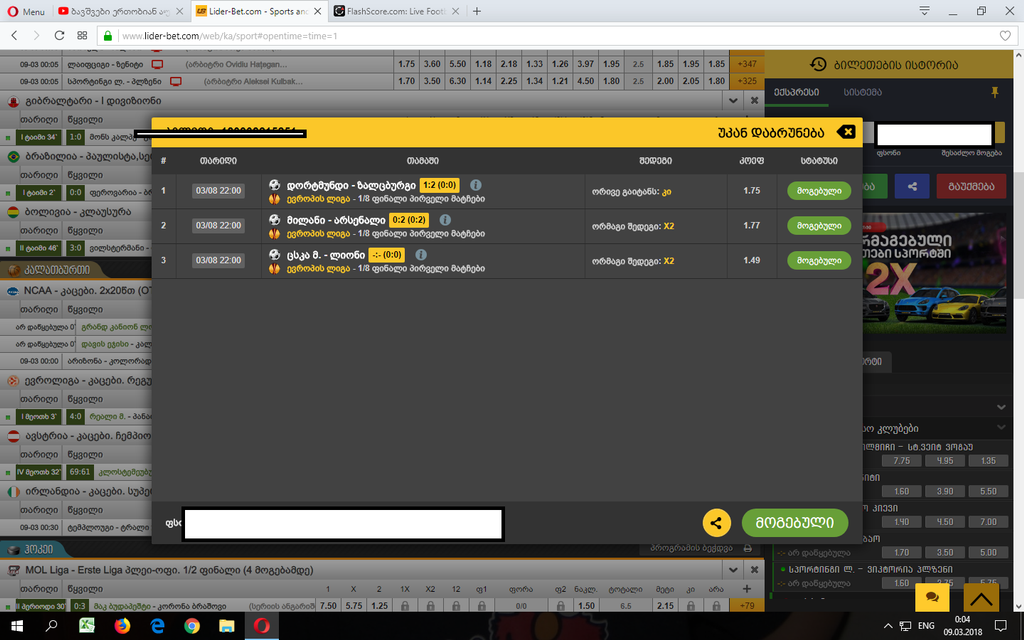Open the ticket history clock icon
Screen dimensions: 1024x640
[x=818, y=64]
